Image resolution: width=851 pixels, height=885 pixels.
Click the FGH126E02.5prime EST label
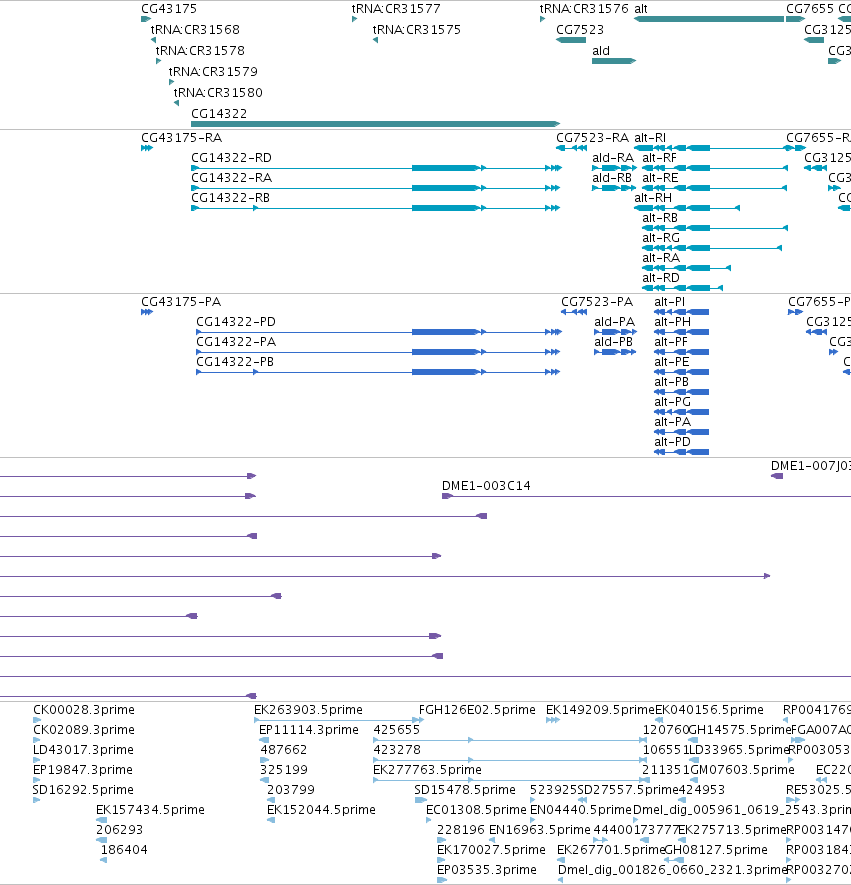[477, 710]
